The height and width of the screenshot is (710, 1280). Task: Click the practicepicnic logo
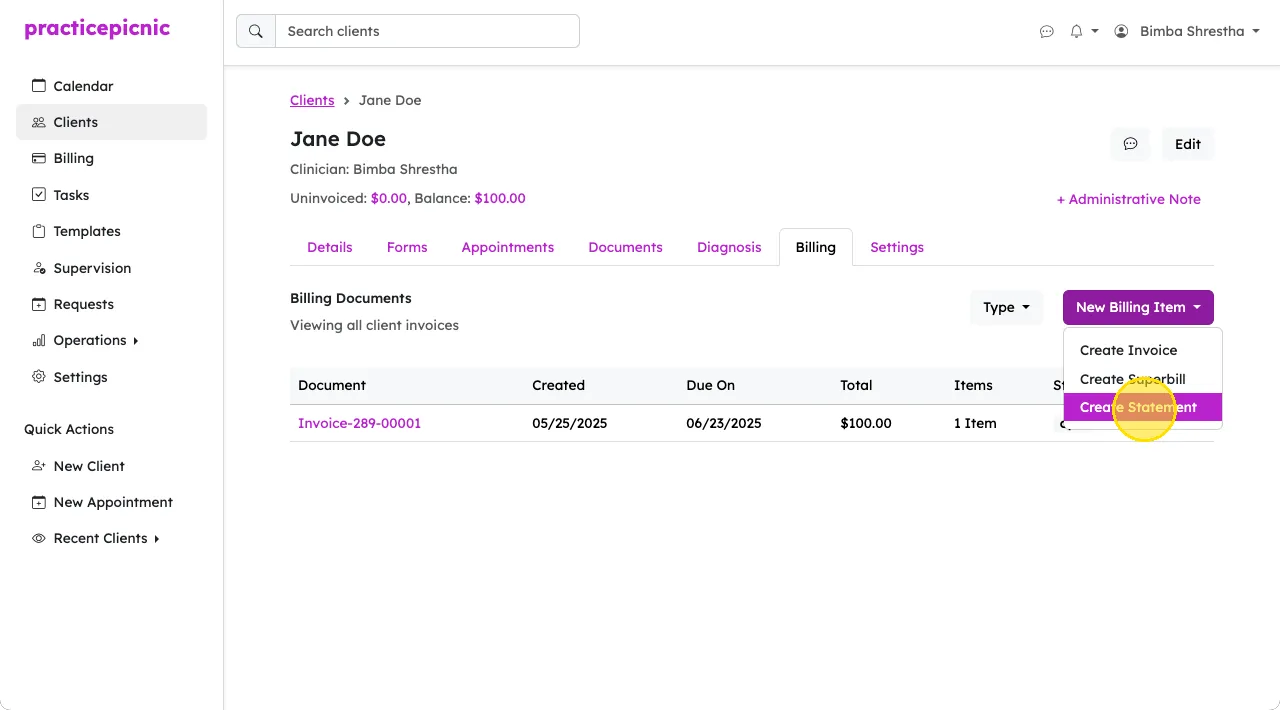(x=97, y=28)
